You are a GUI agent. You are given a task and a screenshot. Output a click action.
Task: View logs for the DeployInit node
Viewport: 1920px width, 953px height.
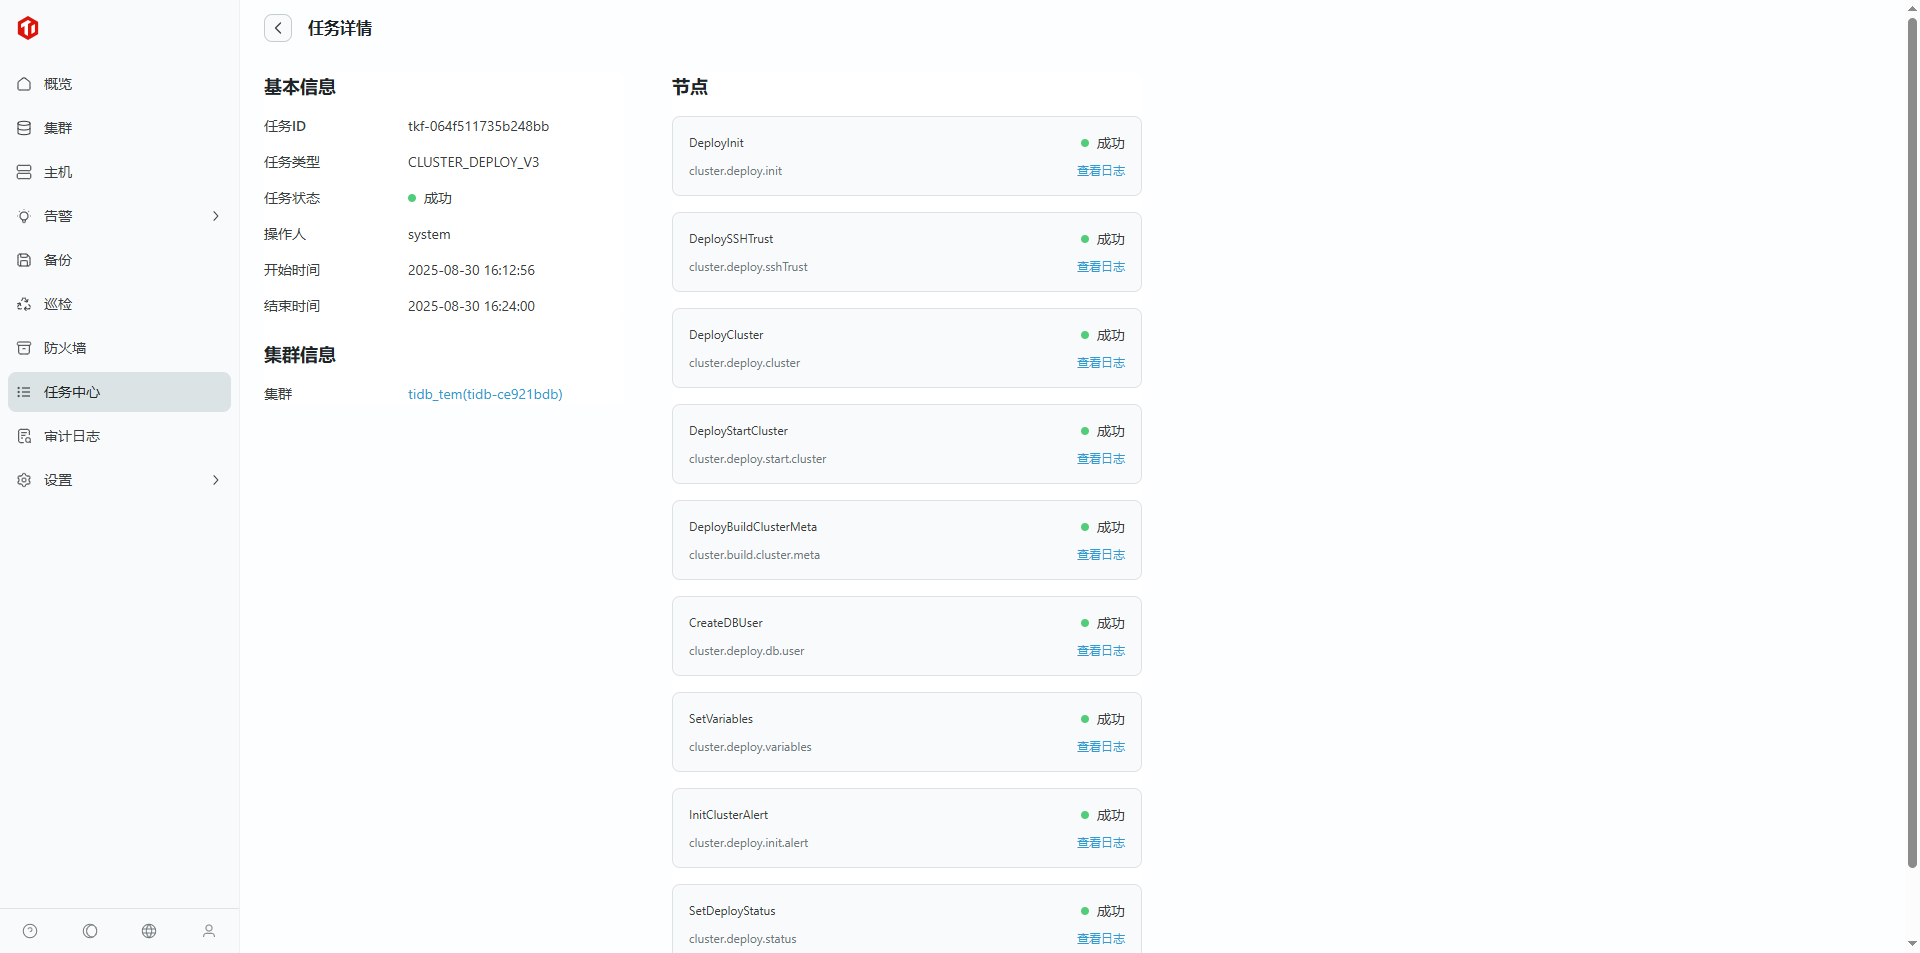pyautogui.click(x=1100, y=171)
